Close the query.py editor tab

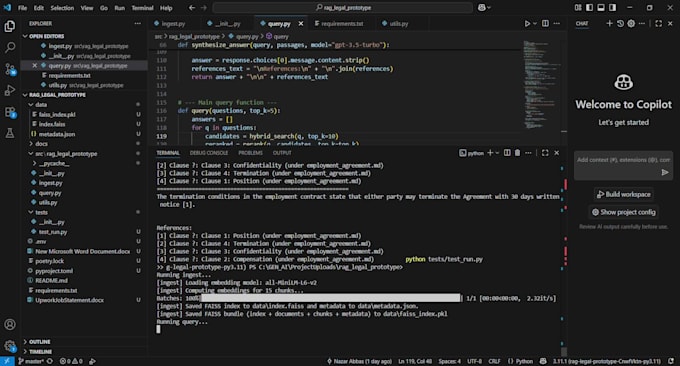(301, 23)
